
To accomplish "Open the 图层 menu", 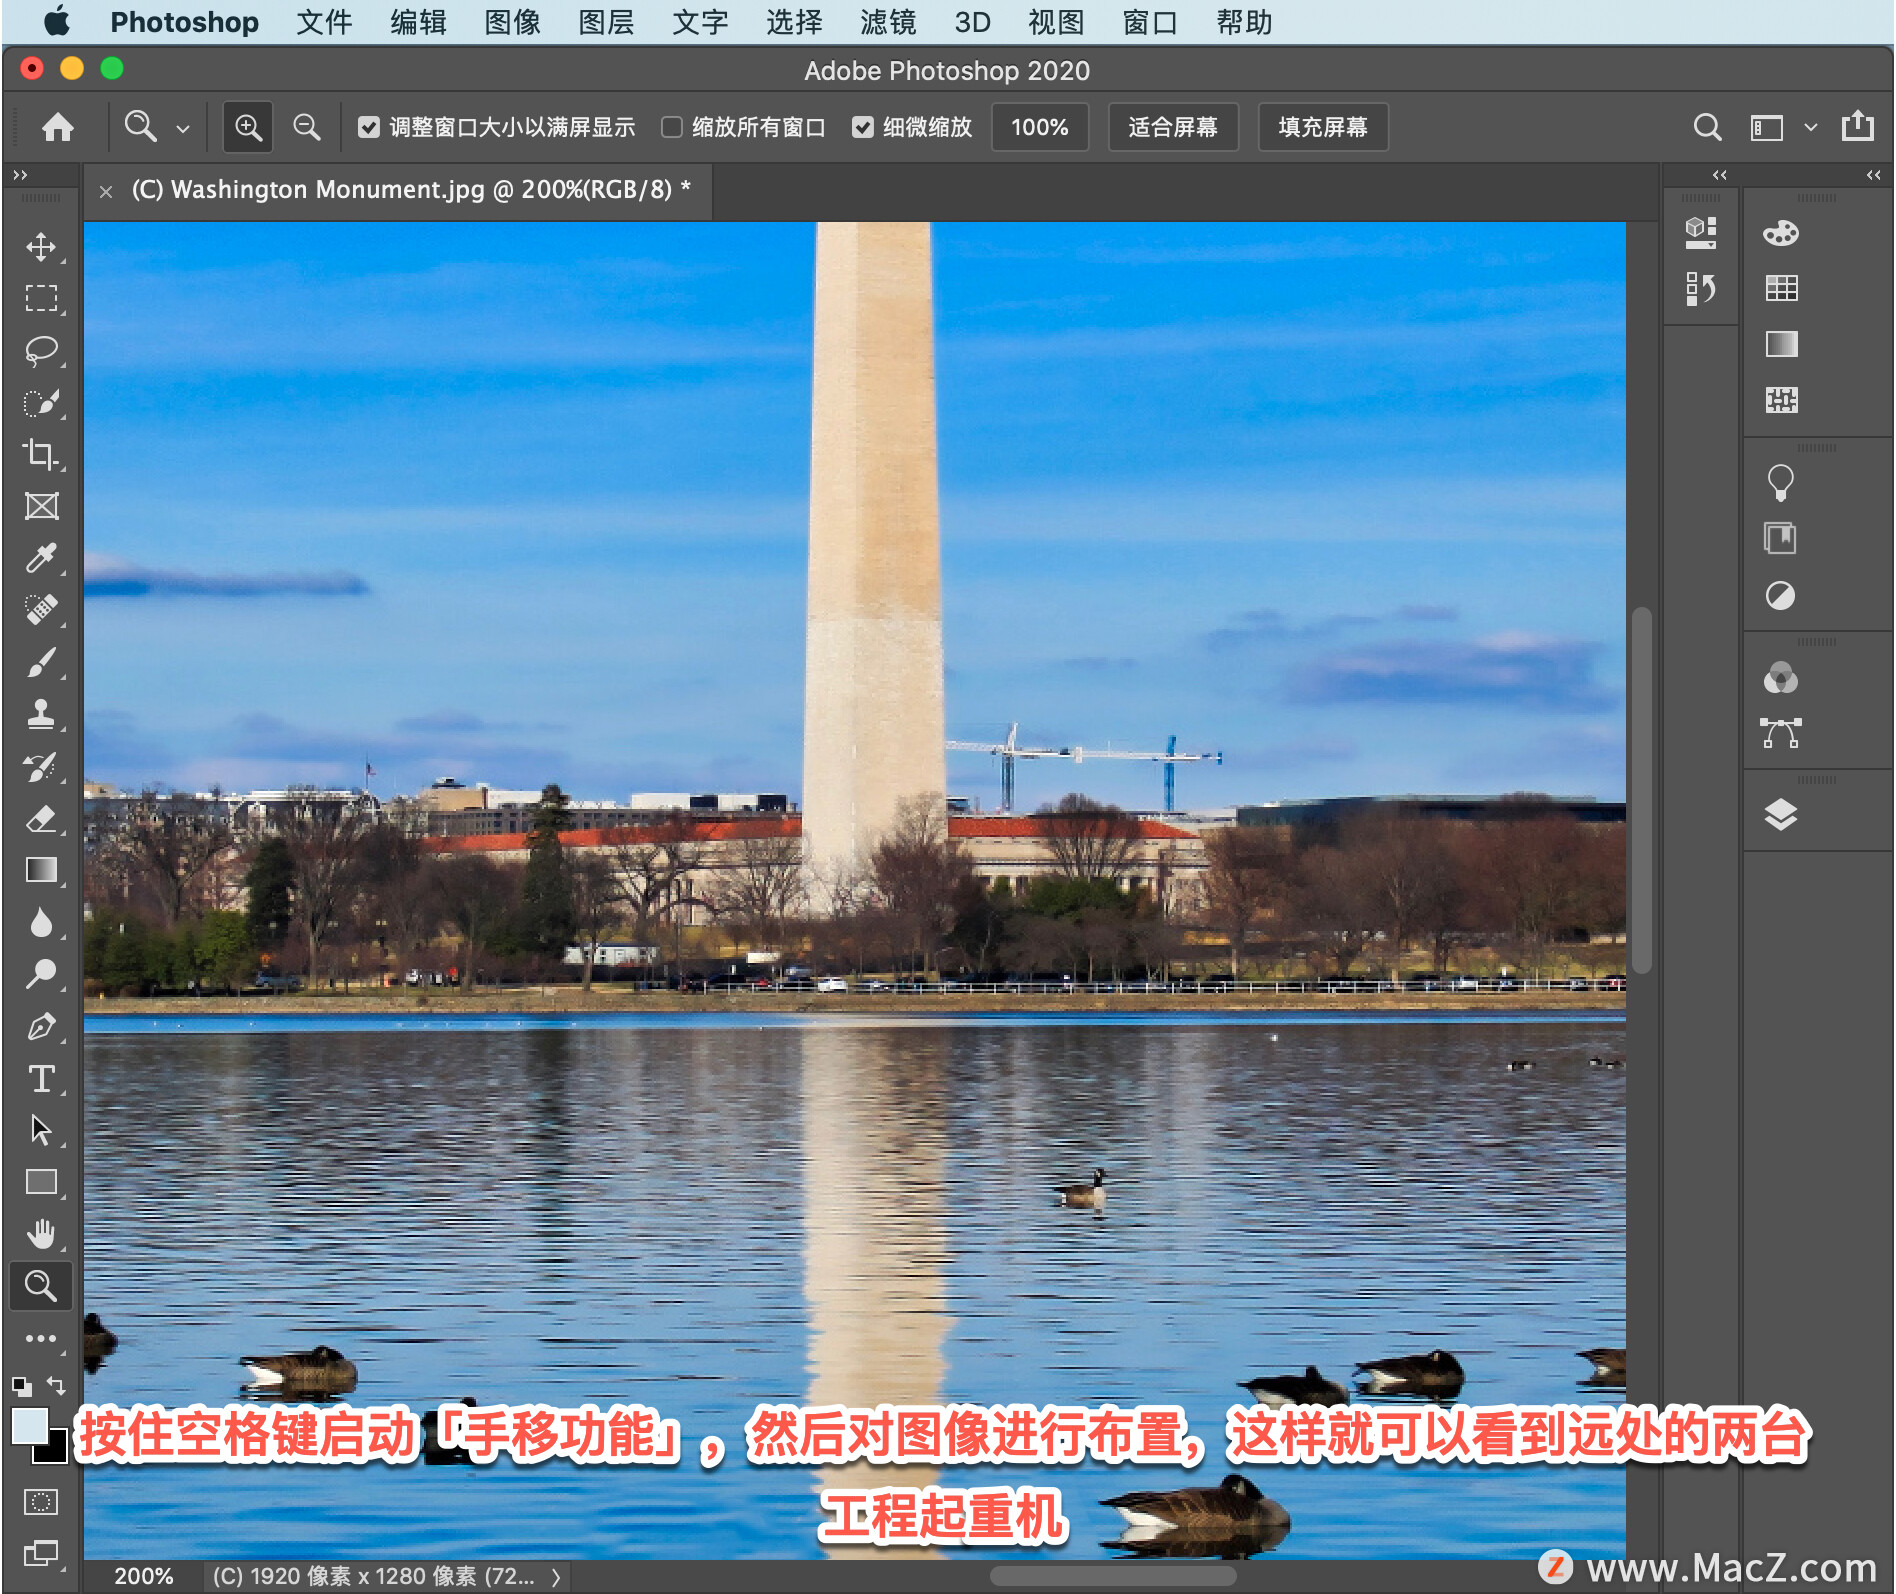I will point(606,22).
